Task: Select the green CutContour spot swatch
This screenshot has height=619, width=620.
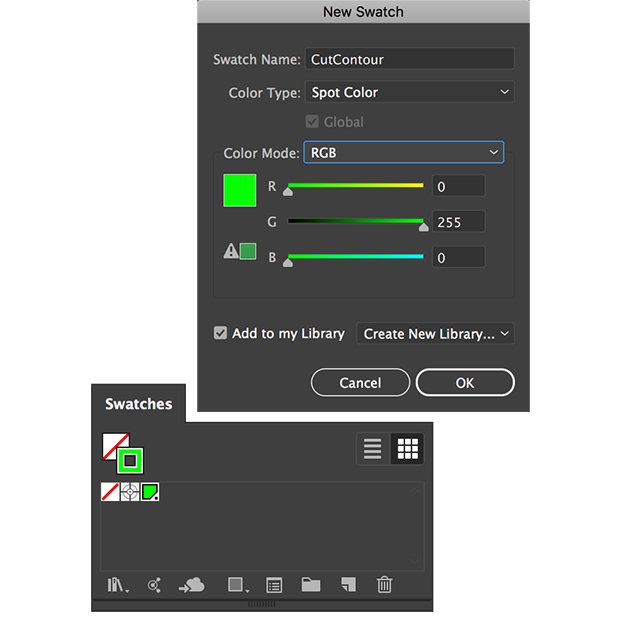Action: (150, 492)
